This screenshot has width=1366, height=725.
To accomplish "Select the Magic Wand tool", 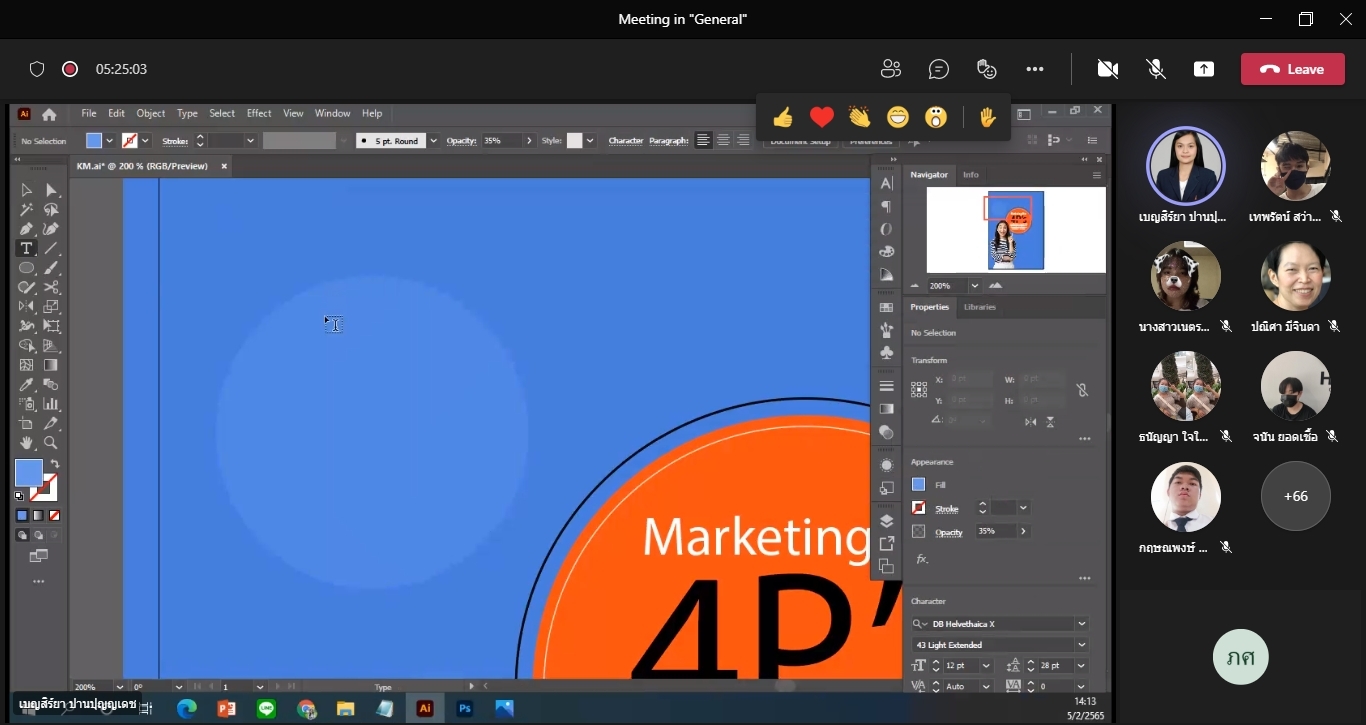I will [x=27, y=210].
